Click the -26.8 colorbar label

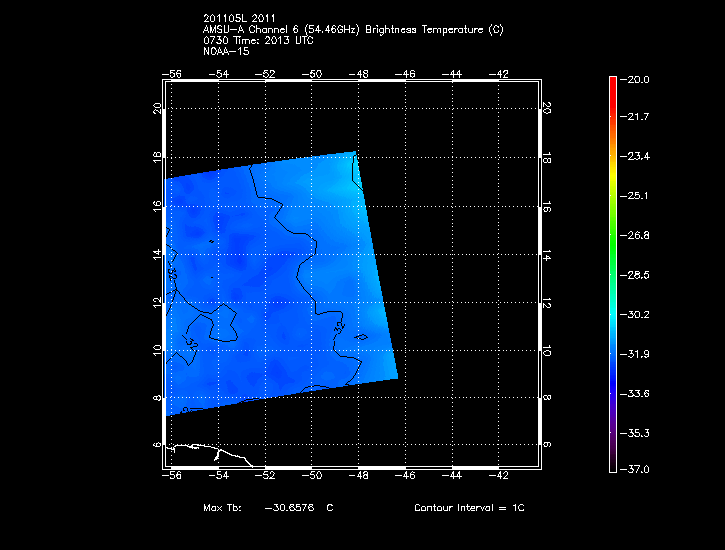(635, 235)
